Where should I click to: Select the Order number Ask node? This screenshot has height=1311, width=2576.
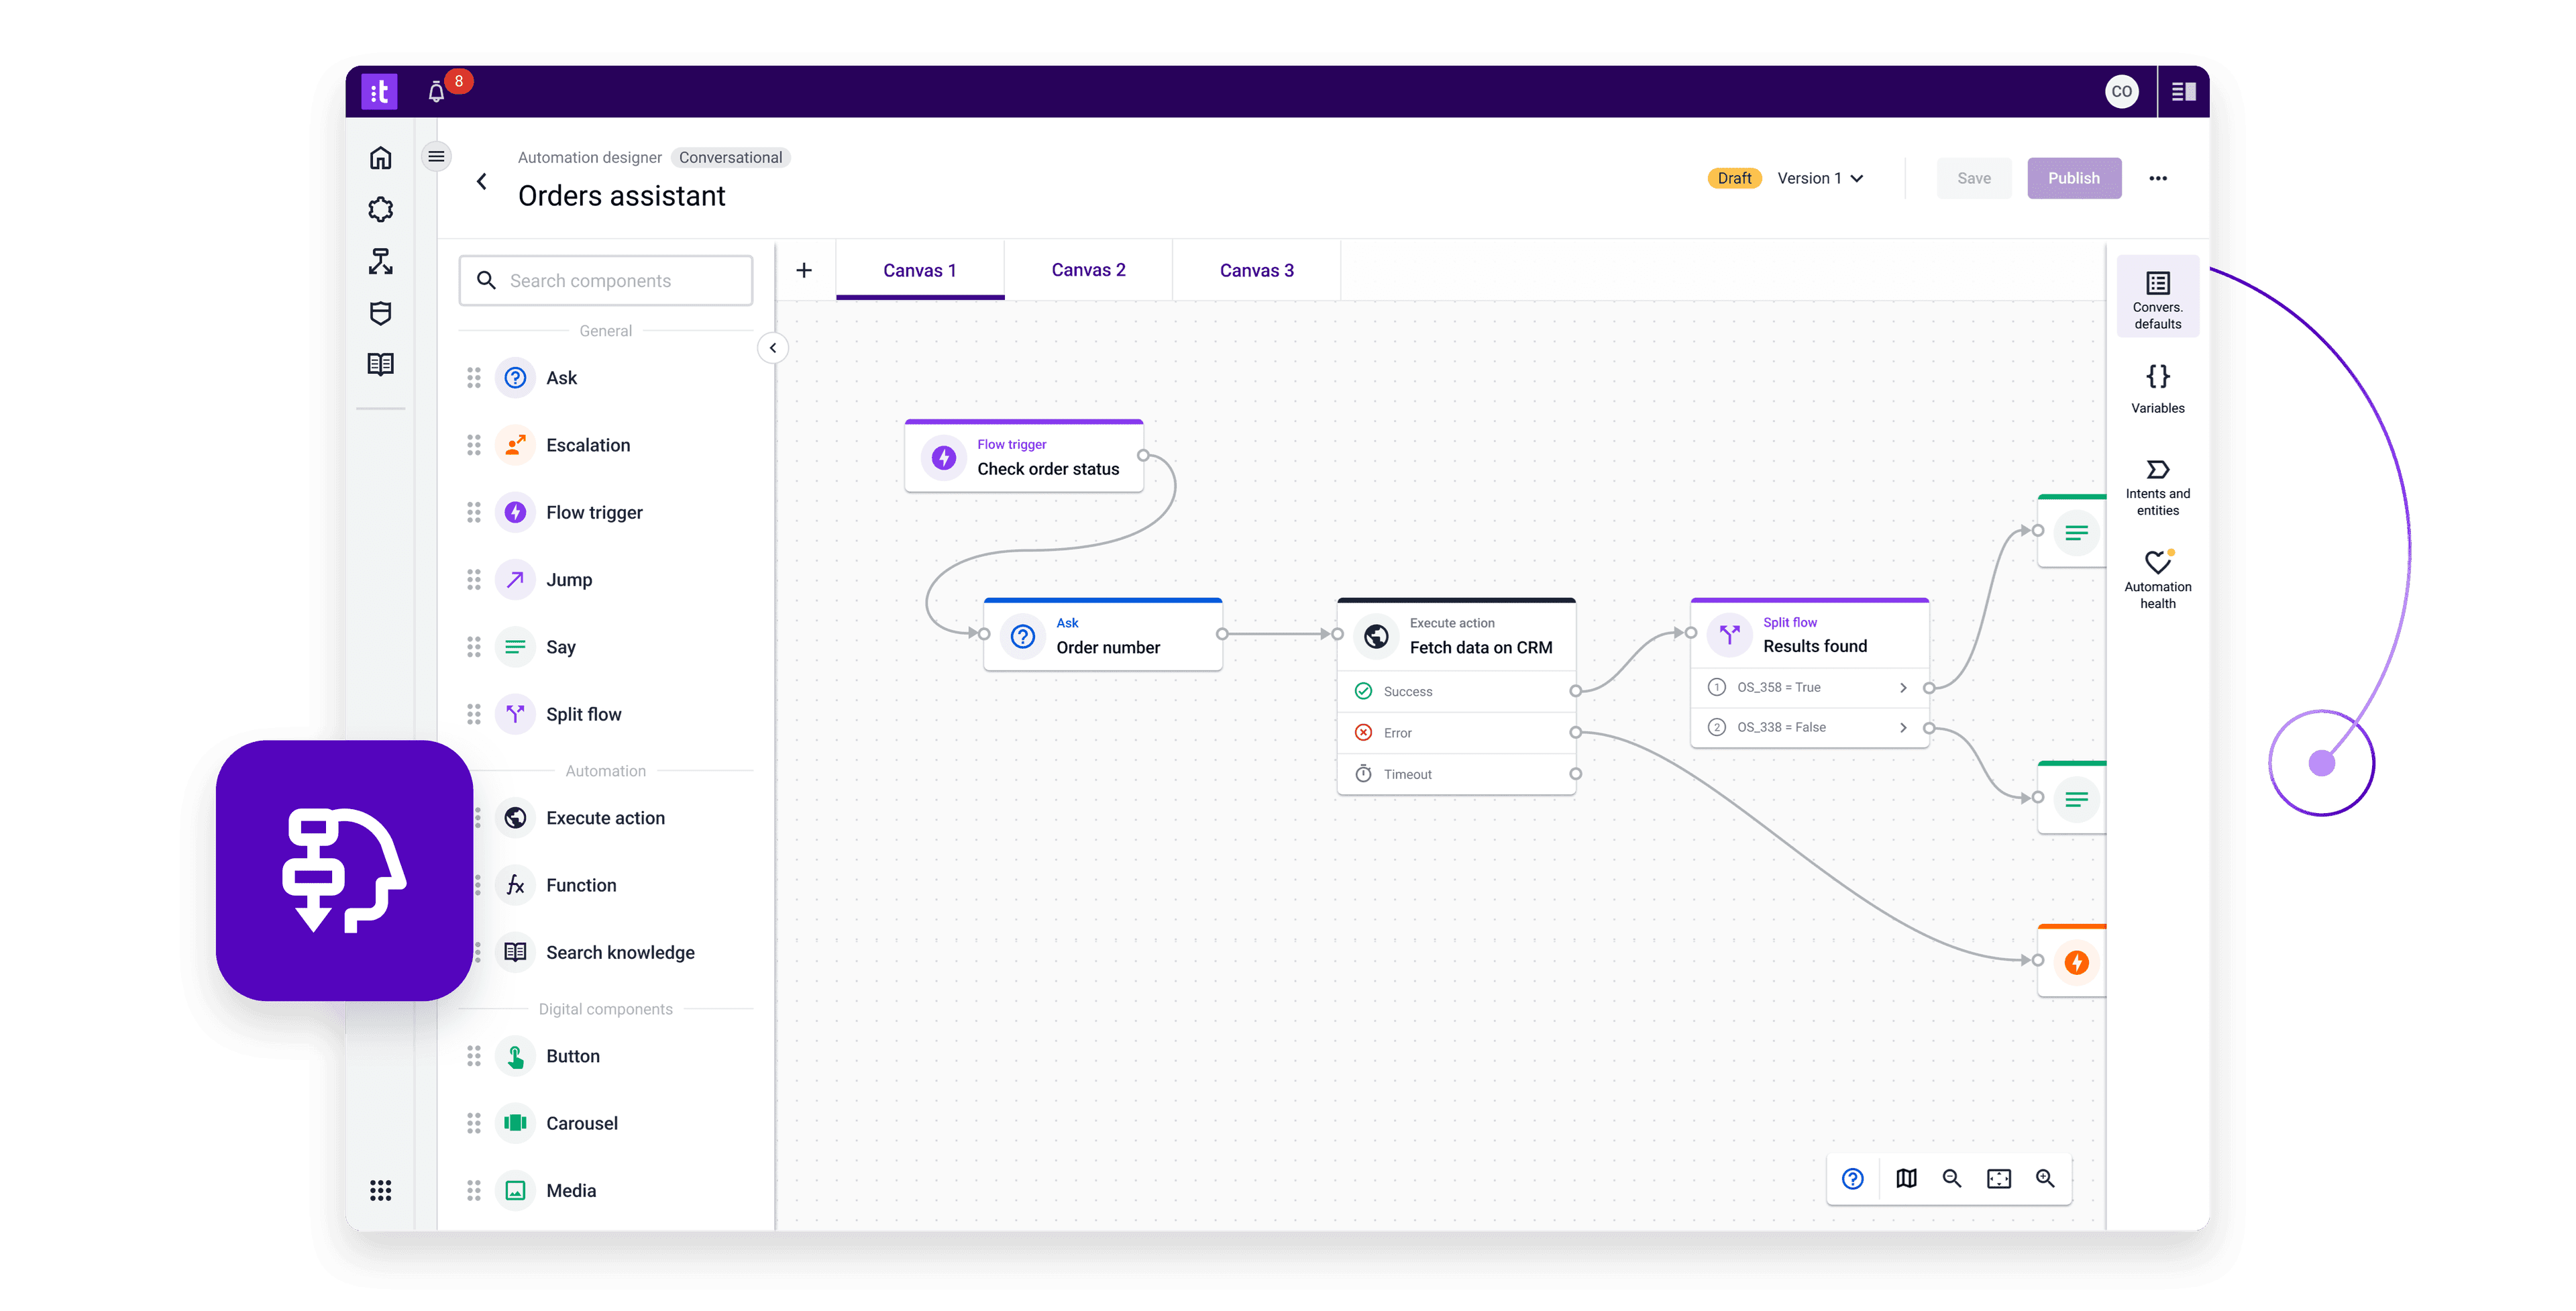(1103, 635)
